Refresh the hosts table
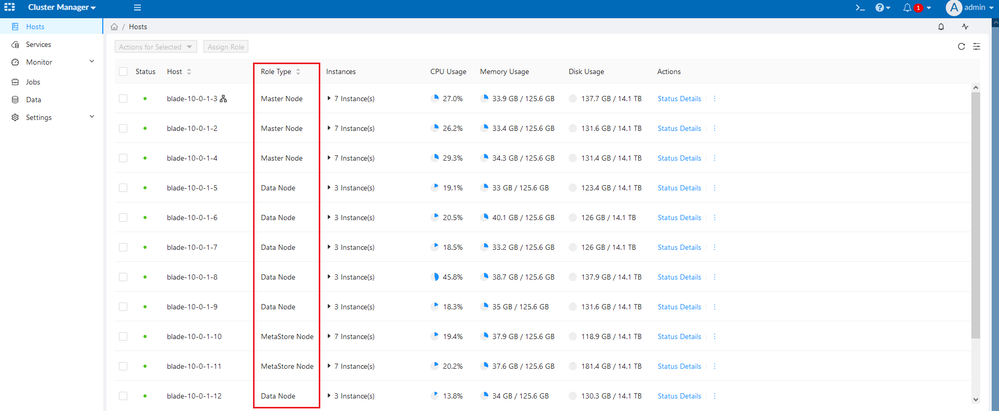 click(x=961, y=47)
